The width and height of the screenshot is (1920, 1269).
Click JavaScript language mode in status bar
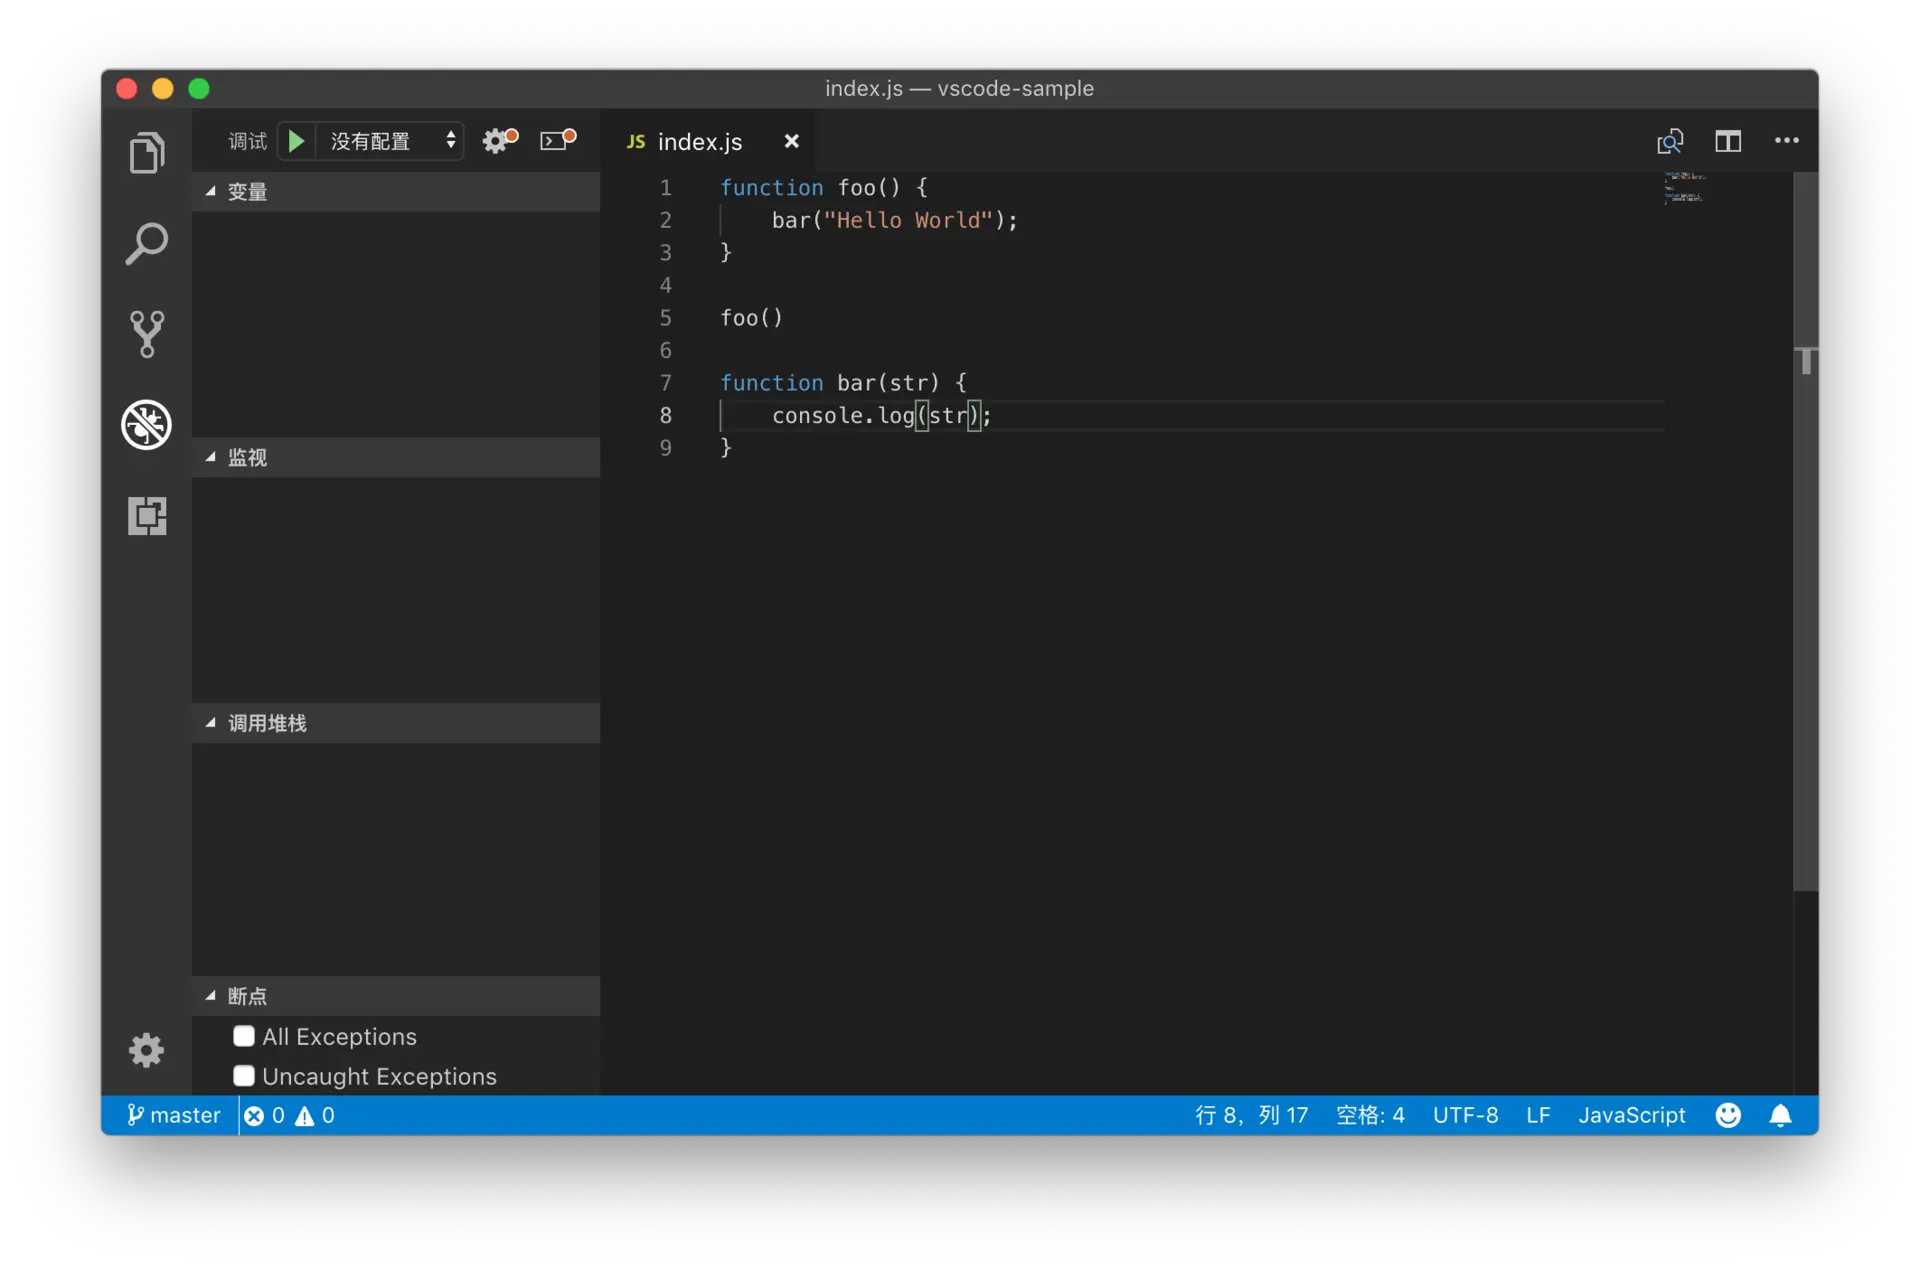[1631, 1115]
